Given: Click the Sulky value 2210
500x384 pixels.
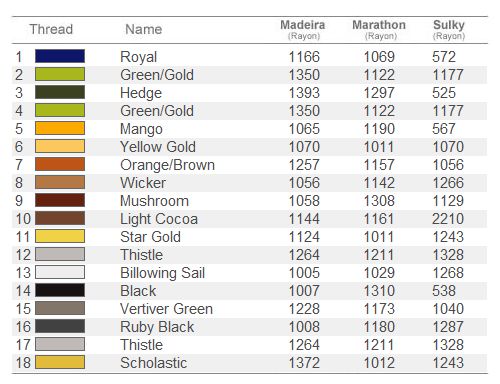Looking at the screenshot, I should 448,219.
